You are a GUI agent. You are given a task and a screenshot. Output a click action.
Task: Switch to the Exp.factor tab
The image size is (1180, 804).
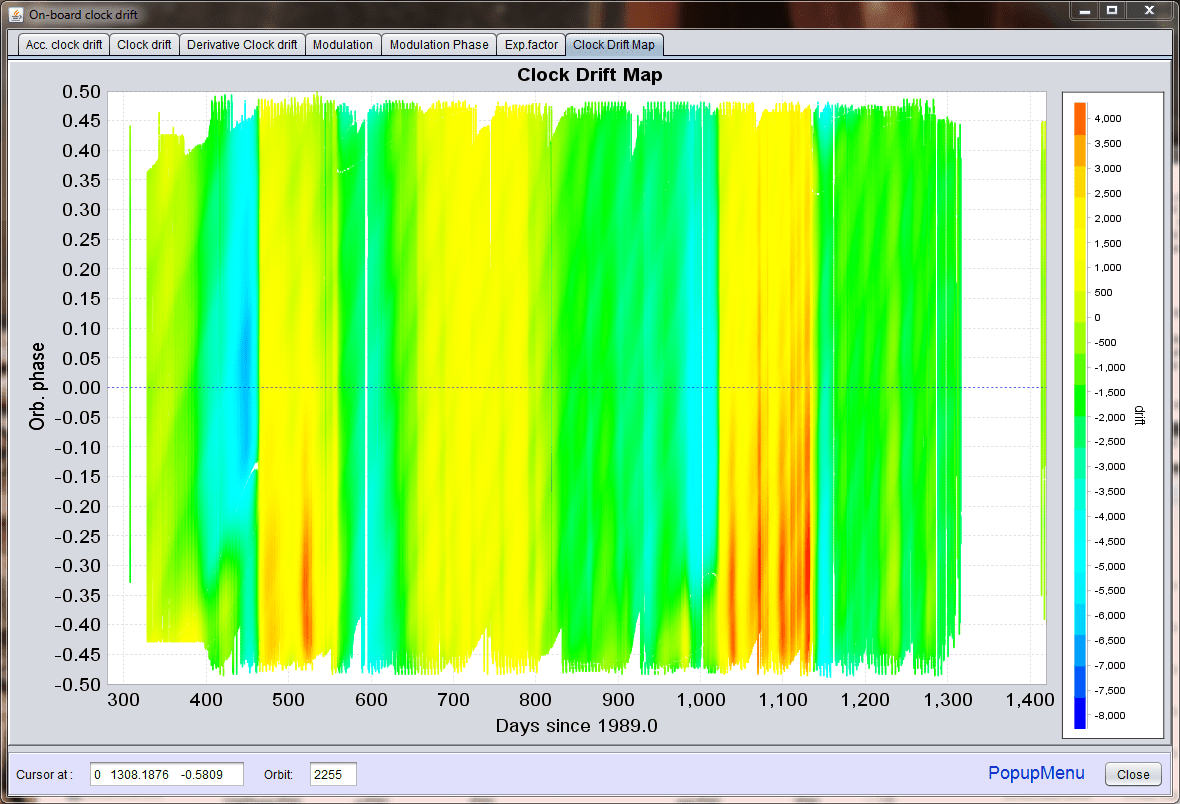[530, 44]
